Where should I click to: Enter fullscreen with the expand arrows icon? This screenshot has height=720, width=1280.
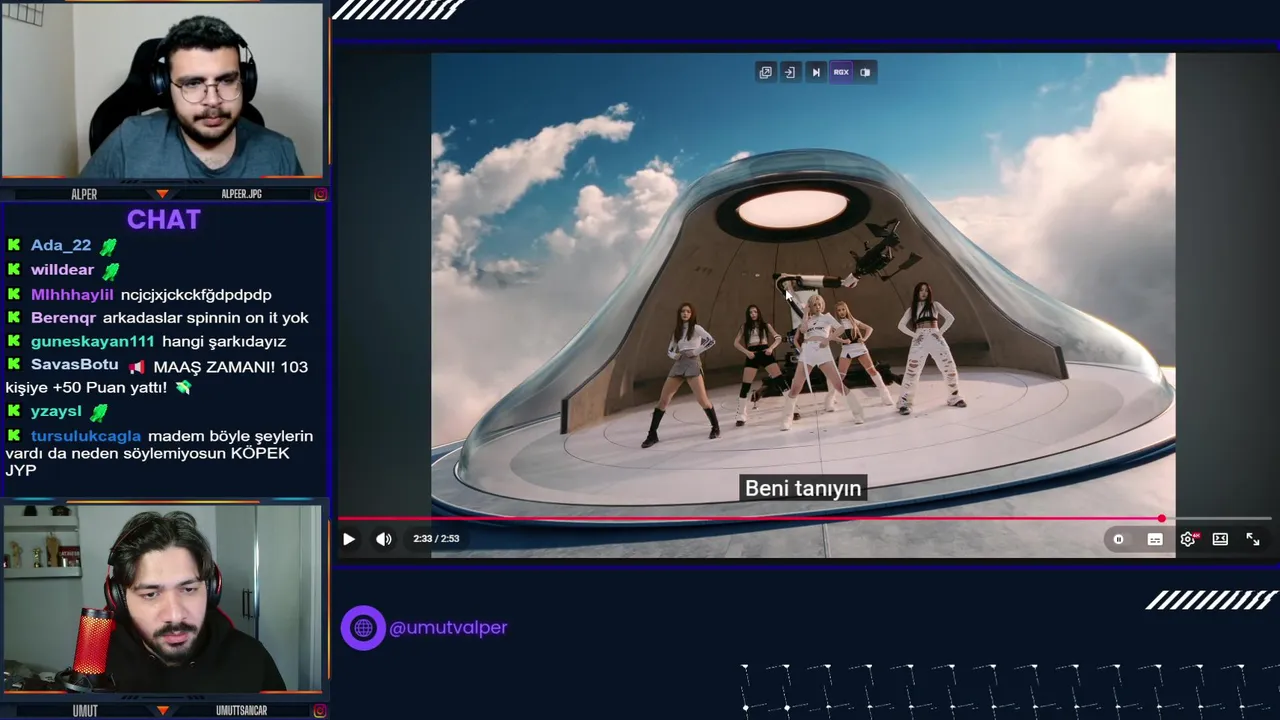point(1253,539)
